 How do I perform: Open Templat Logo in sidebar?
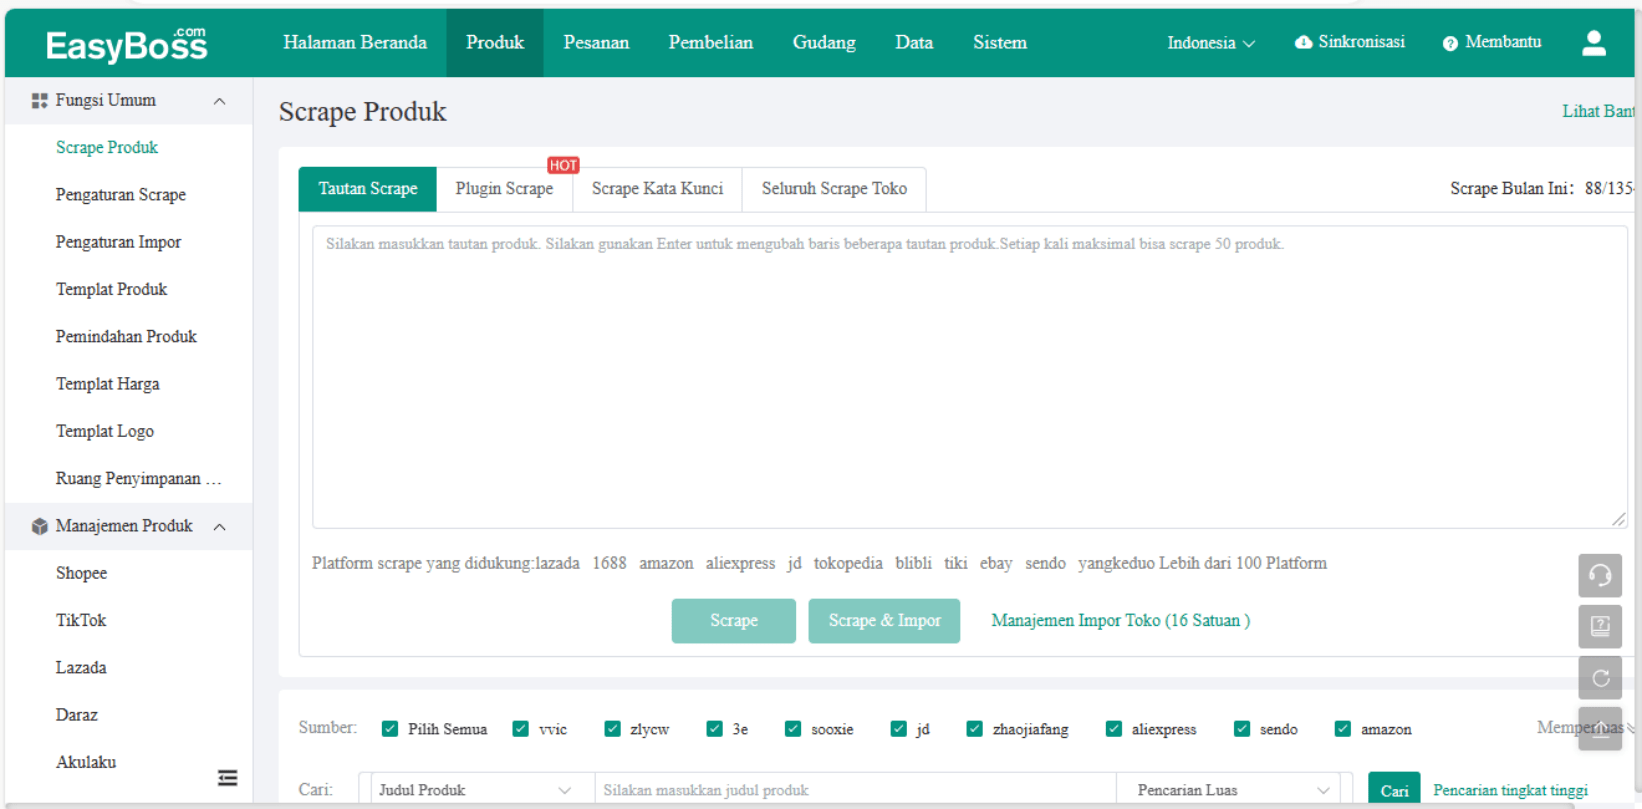105,432
